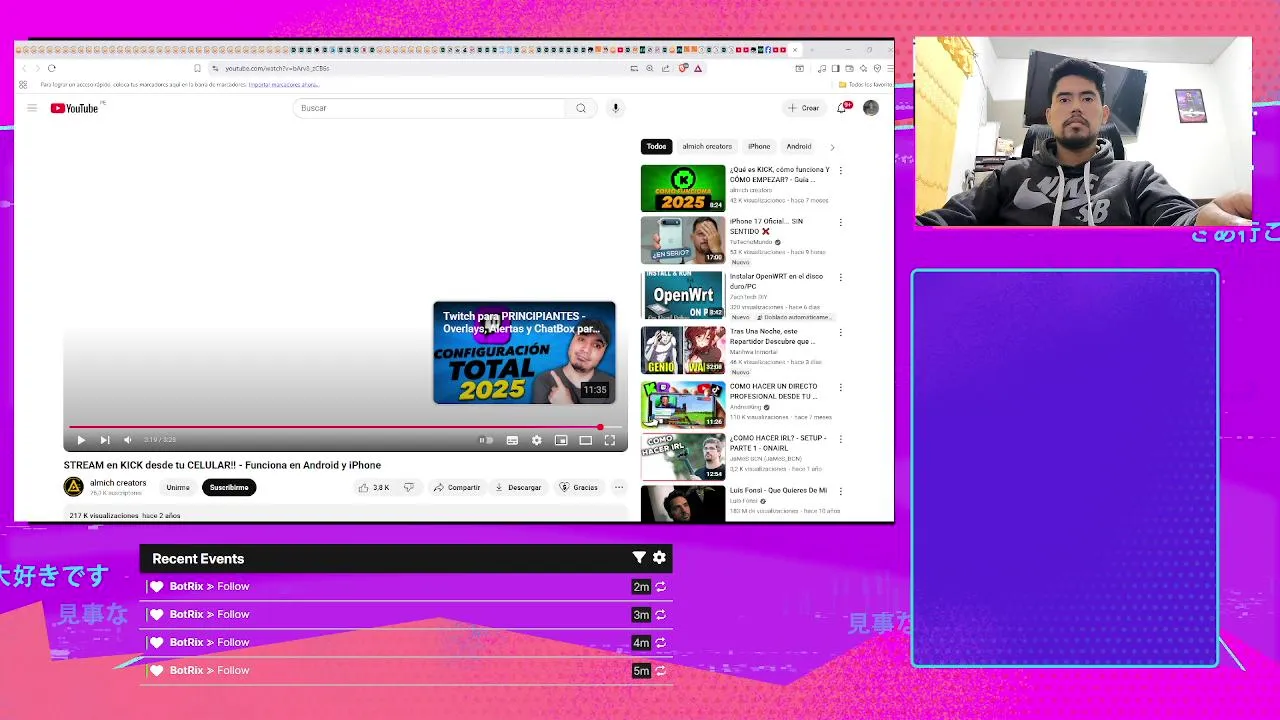1280x720 pixels.
Task: Click the Unirme button
Action: [x=178, y=488]
